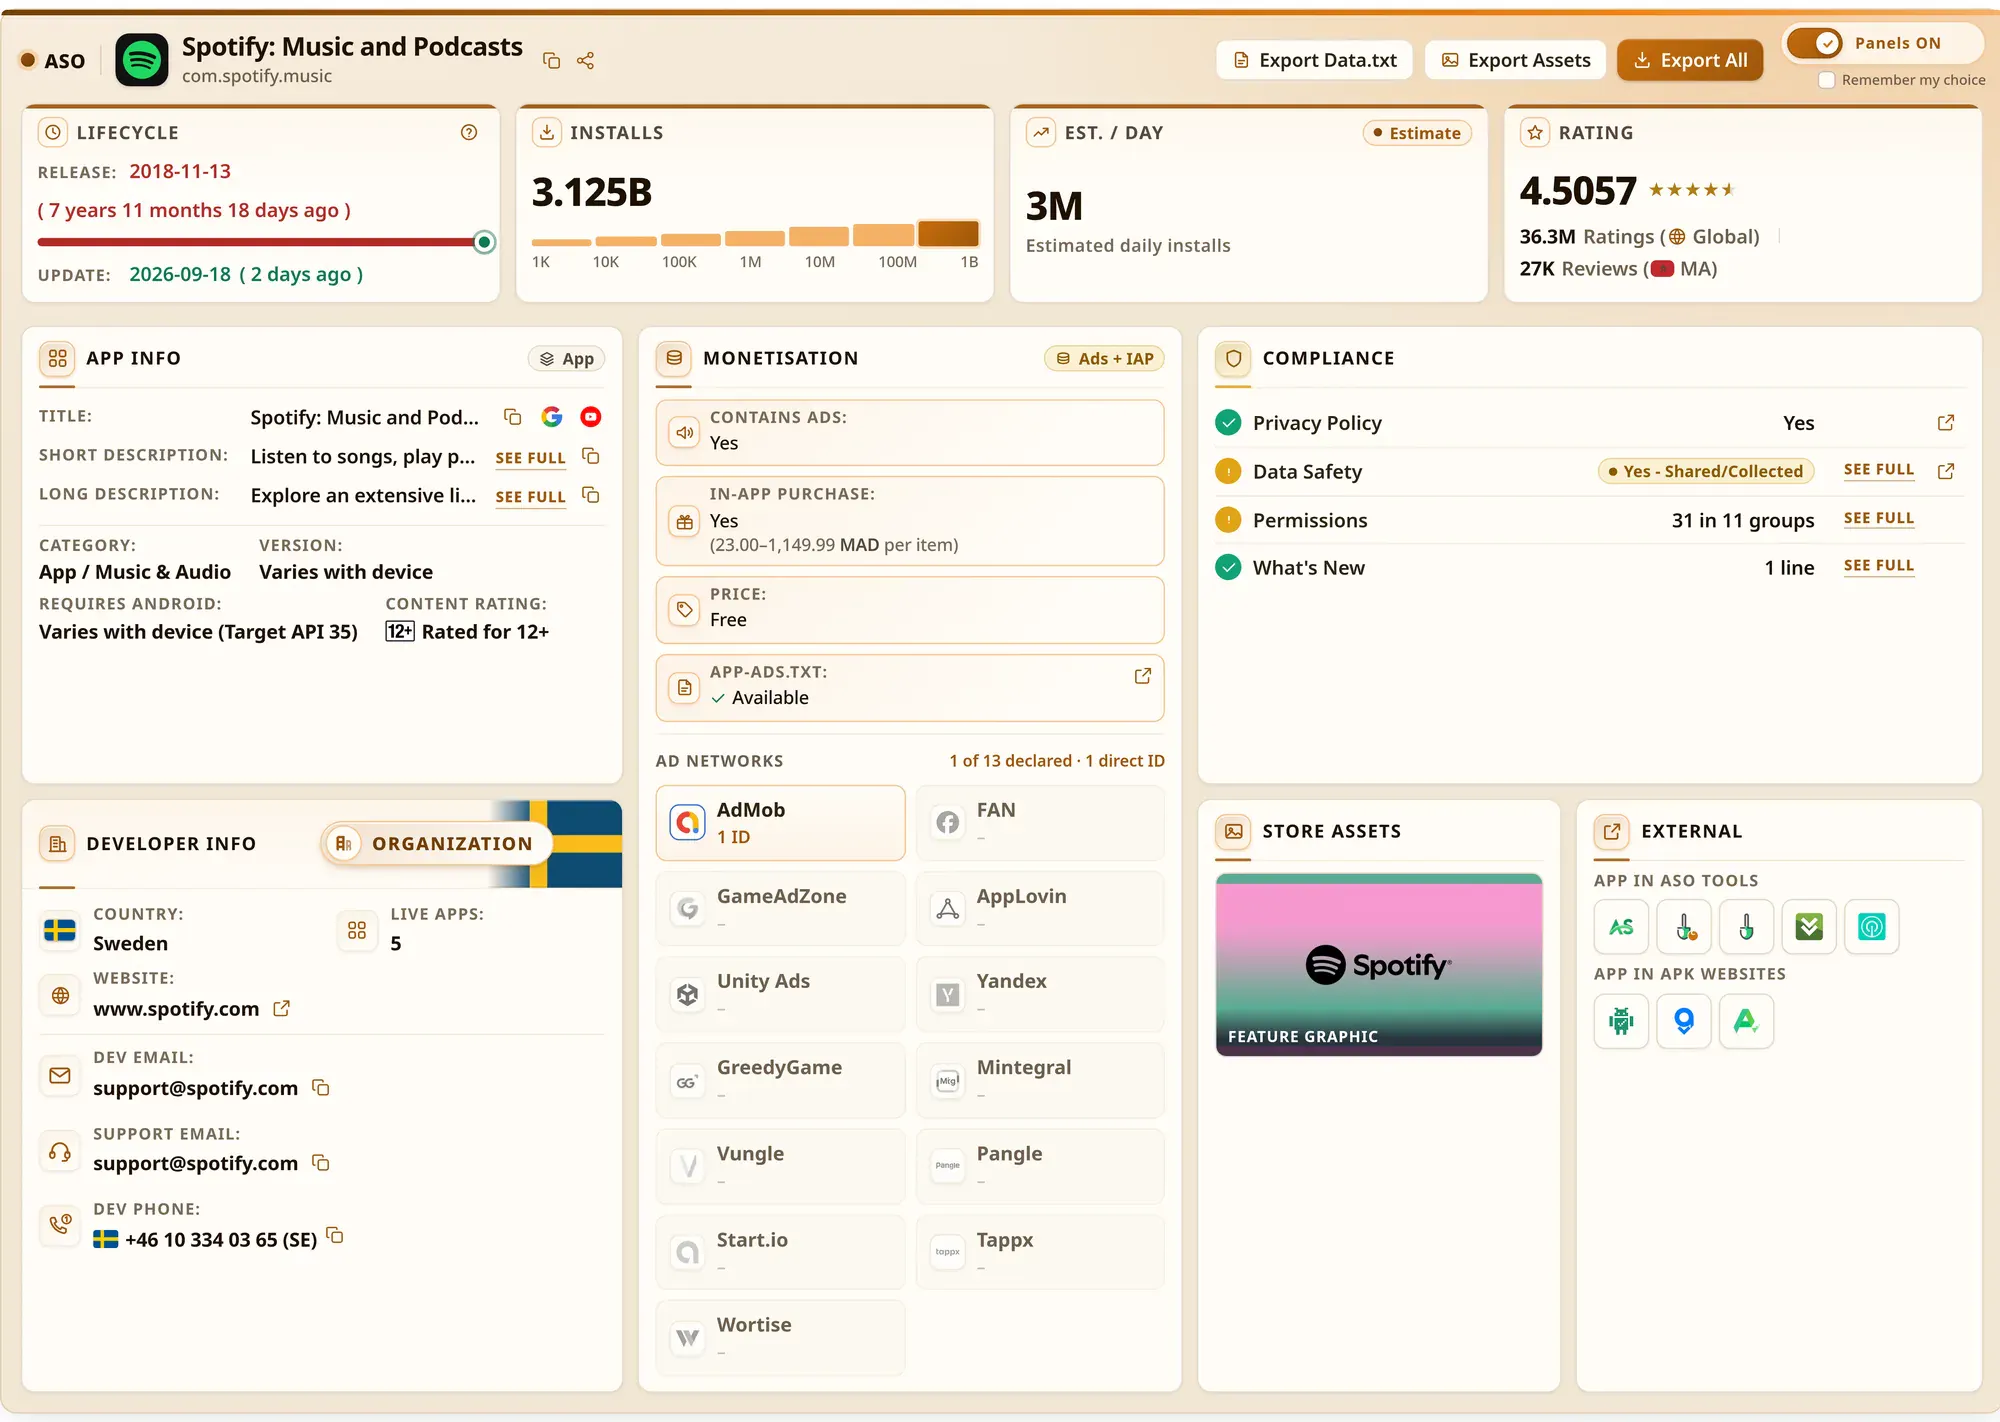2000x1422 pixels.
Task: Click the 36.3M Ratings Global text
Action: tap(1639, 237)
